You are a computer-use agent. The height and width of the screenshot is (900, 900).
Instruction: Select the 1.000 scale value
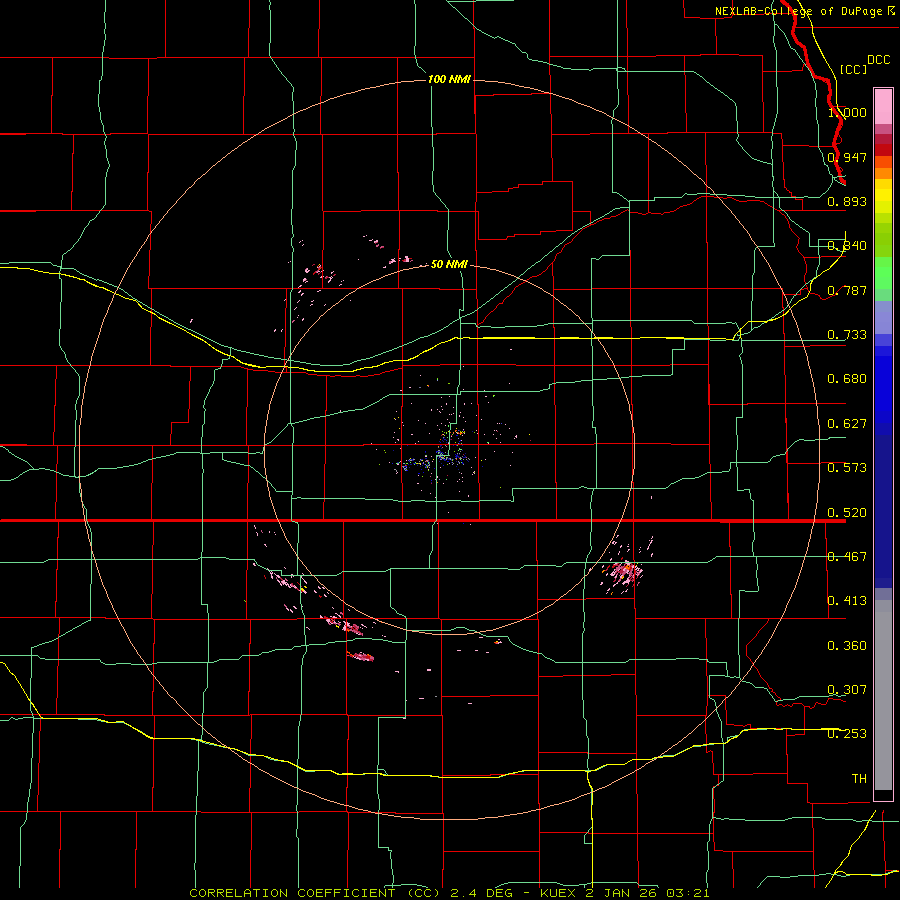tap(847, 112)
